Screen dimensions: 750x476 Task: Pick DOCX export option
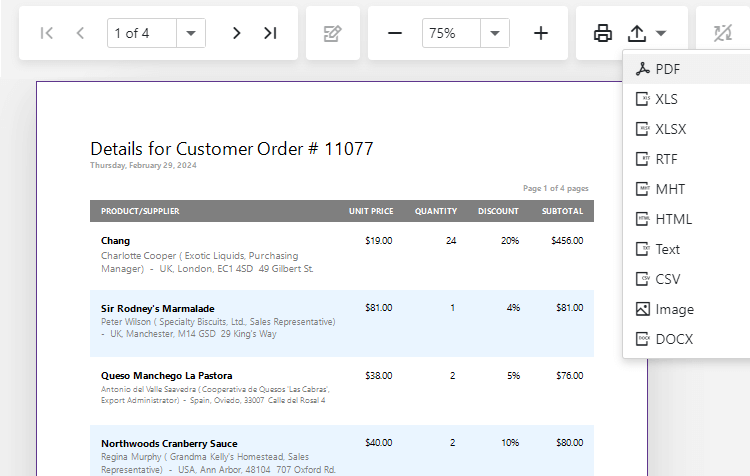(674, 339)
